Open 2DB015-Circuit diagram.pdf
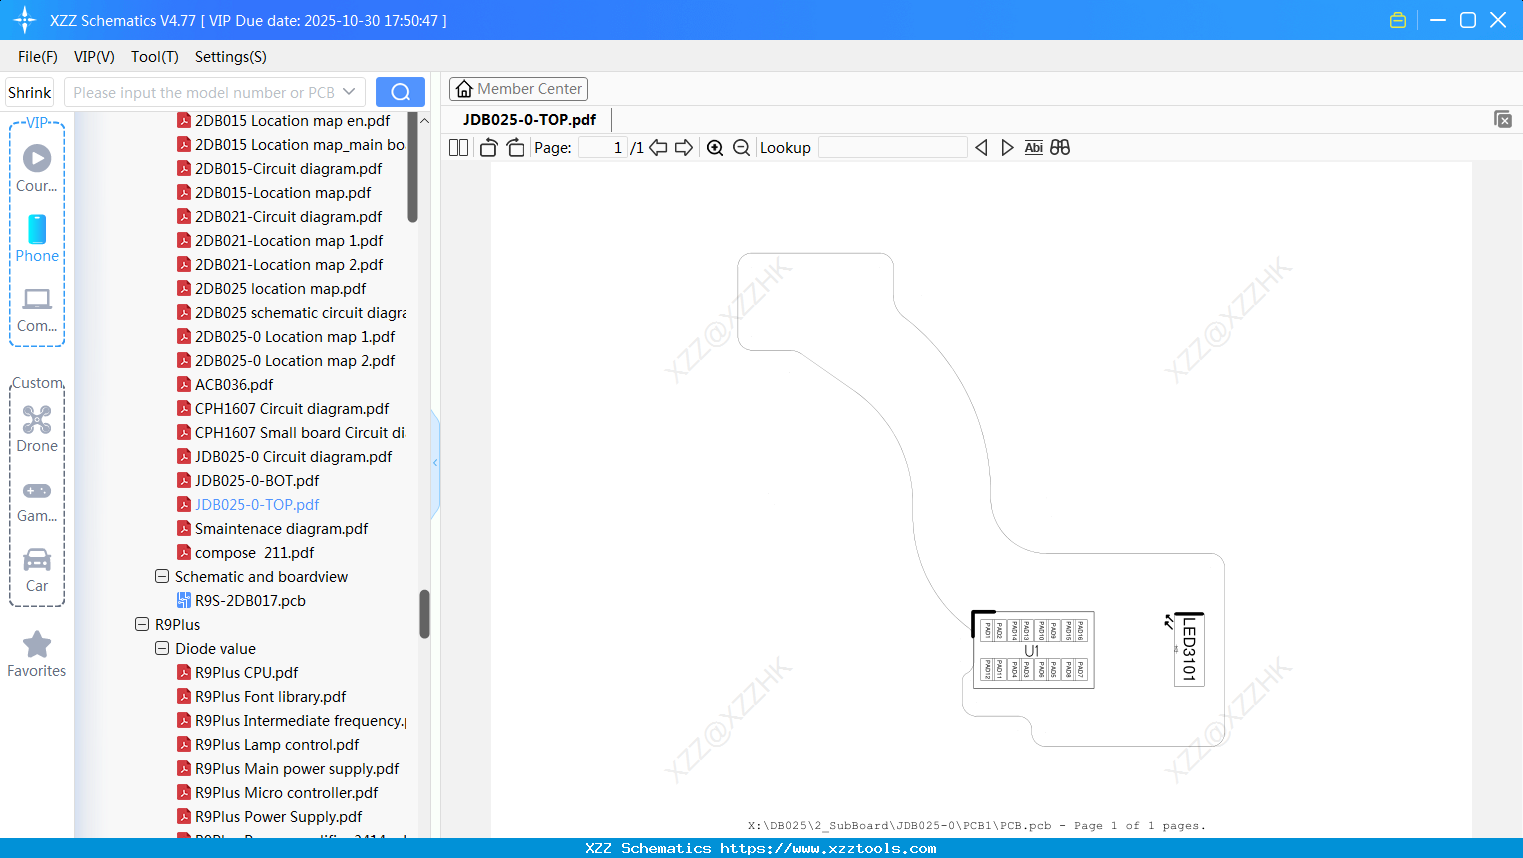The image size is (1523, 858). tap(288, 169)
